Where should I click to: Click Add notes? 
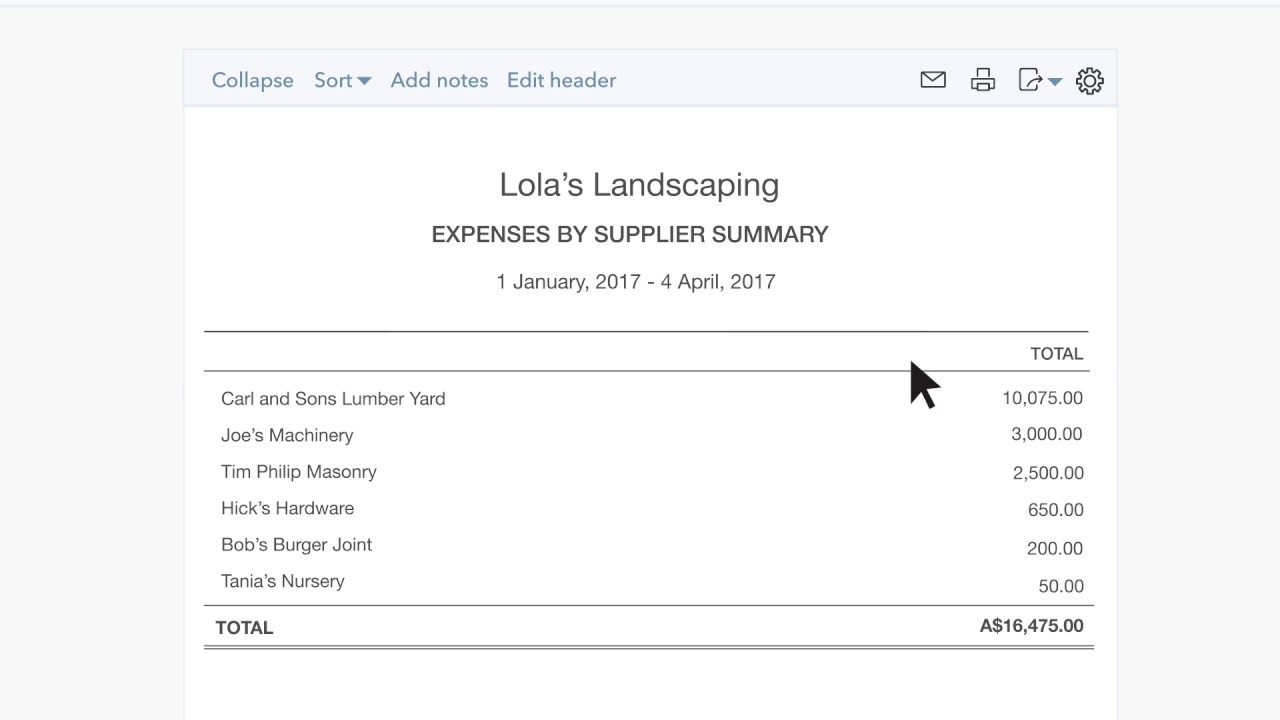pos(439,80)
